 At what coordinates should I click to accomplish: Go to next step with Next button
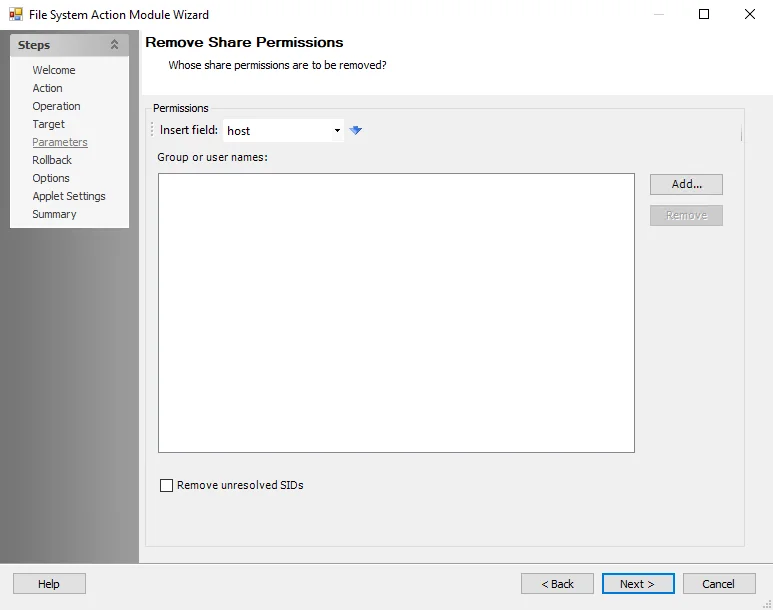[638, 584]
